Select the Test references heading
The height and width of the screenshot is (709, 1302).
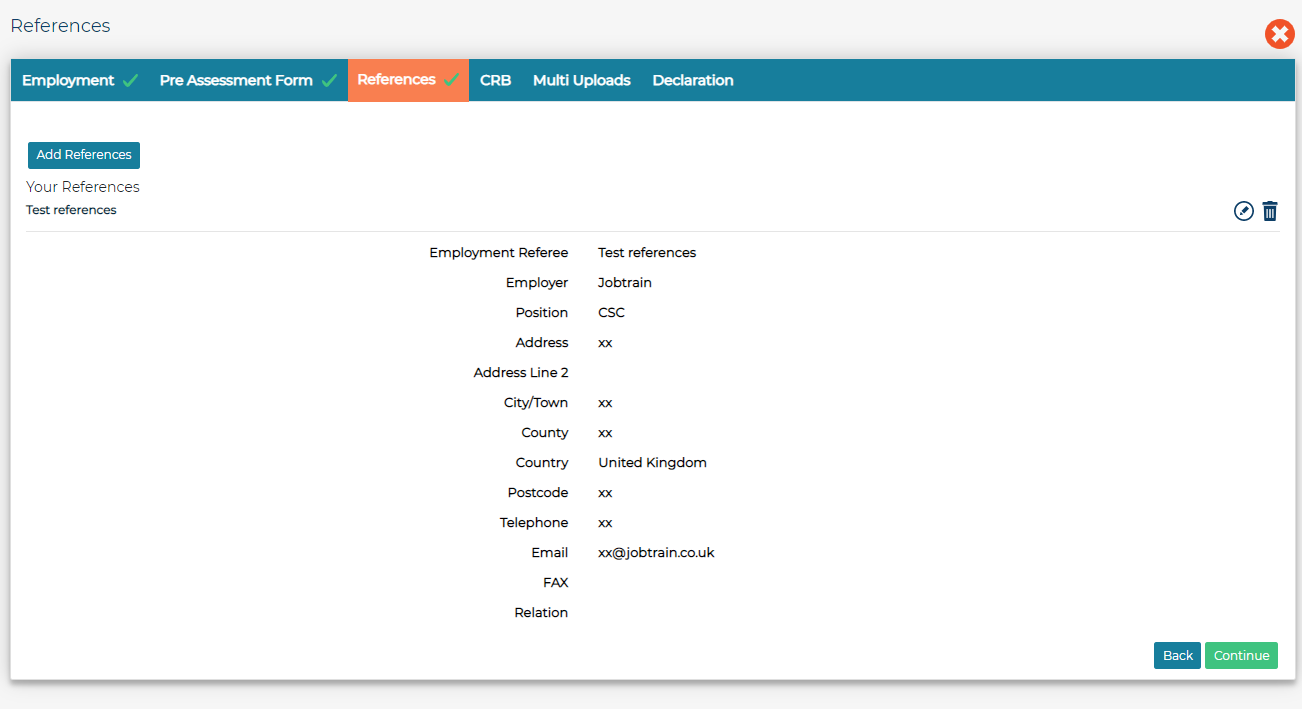[x=71, y=209]
